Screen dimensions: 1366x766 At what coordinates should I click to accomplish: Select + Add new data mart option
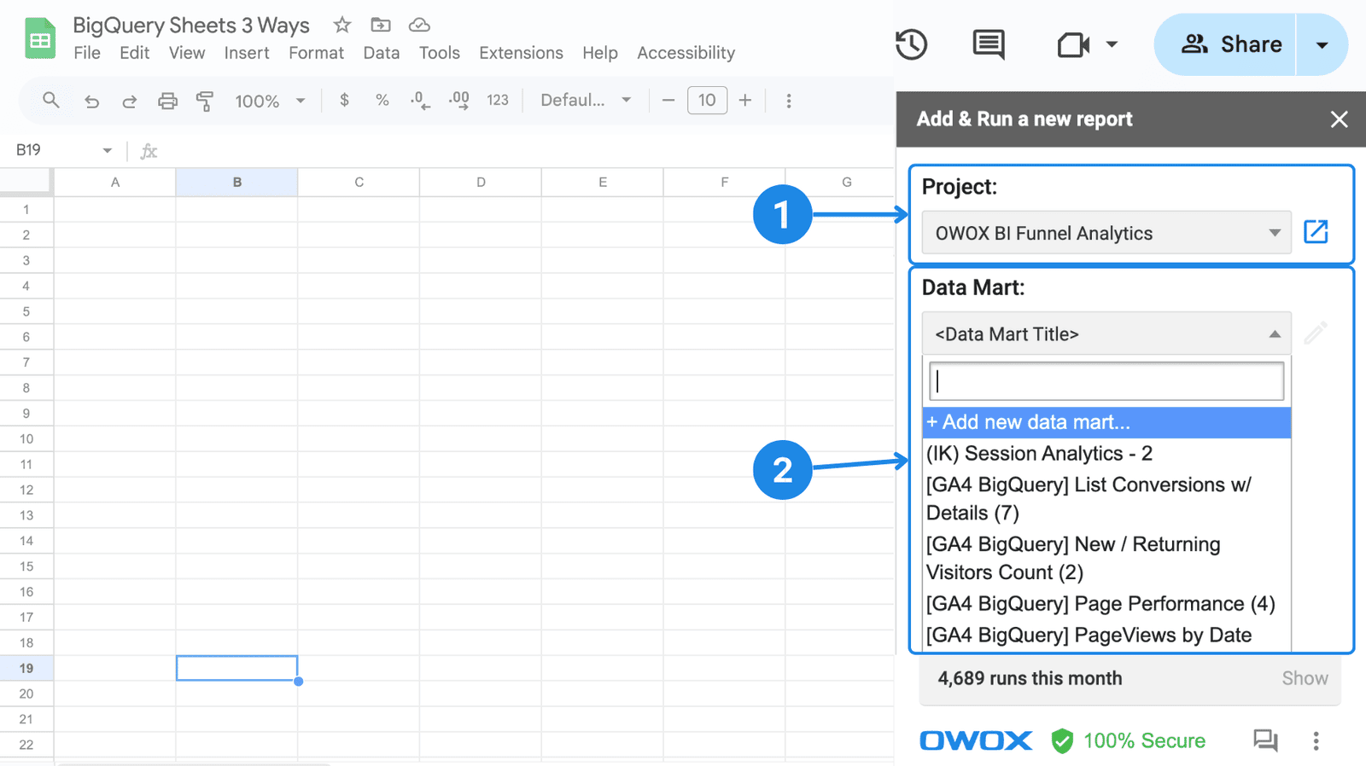click(1106, 422)
